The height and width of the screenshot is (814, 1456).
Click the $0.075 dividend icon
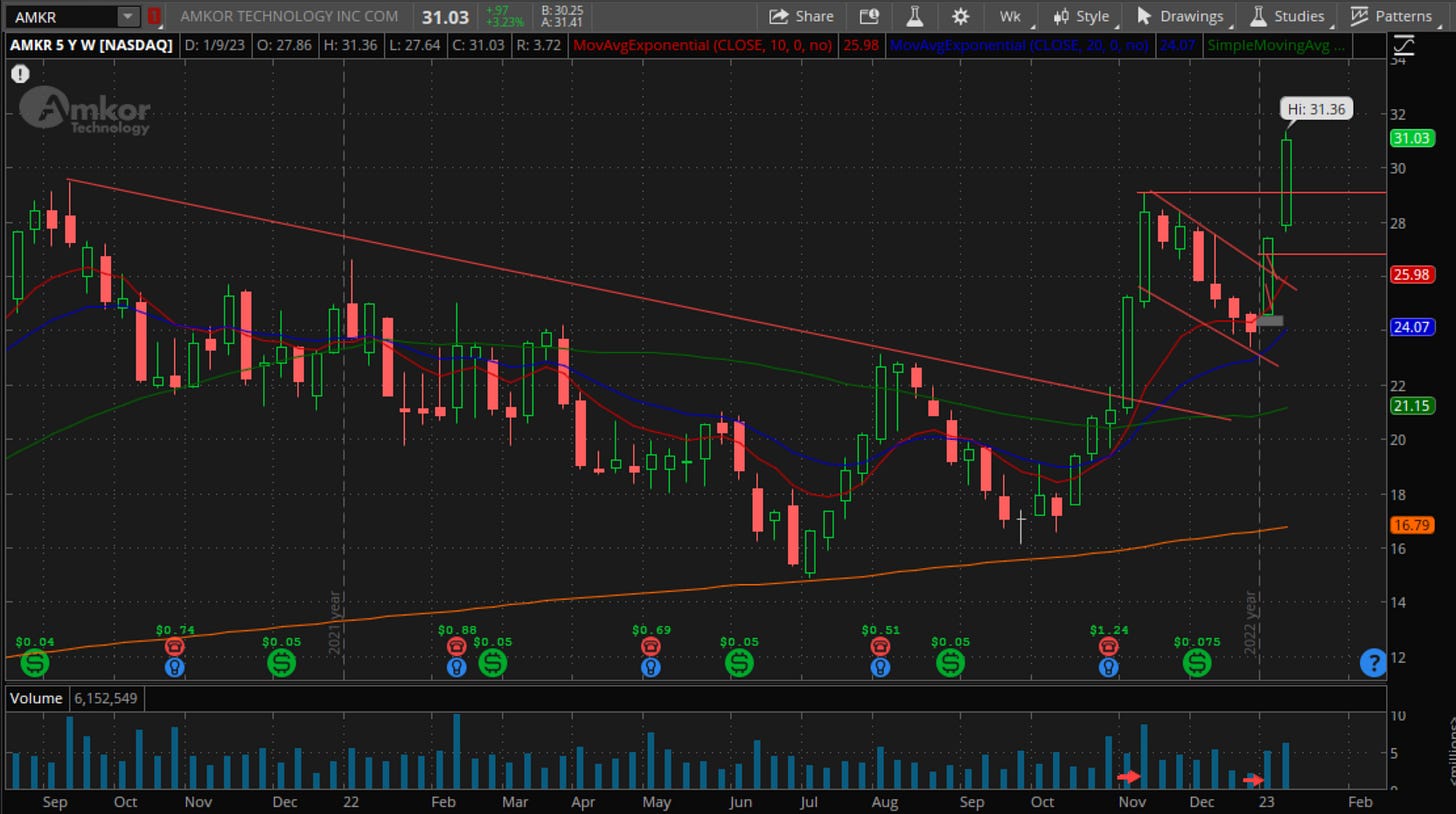[1196, 662]
